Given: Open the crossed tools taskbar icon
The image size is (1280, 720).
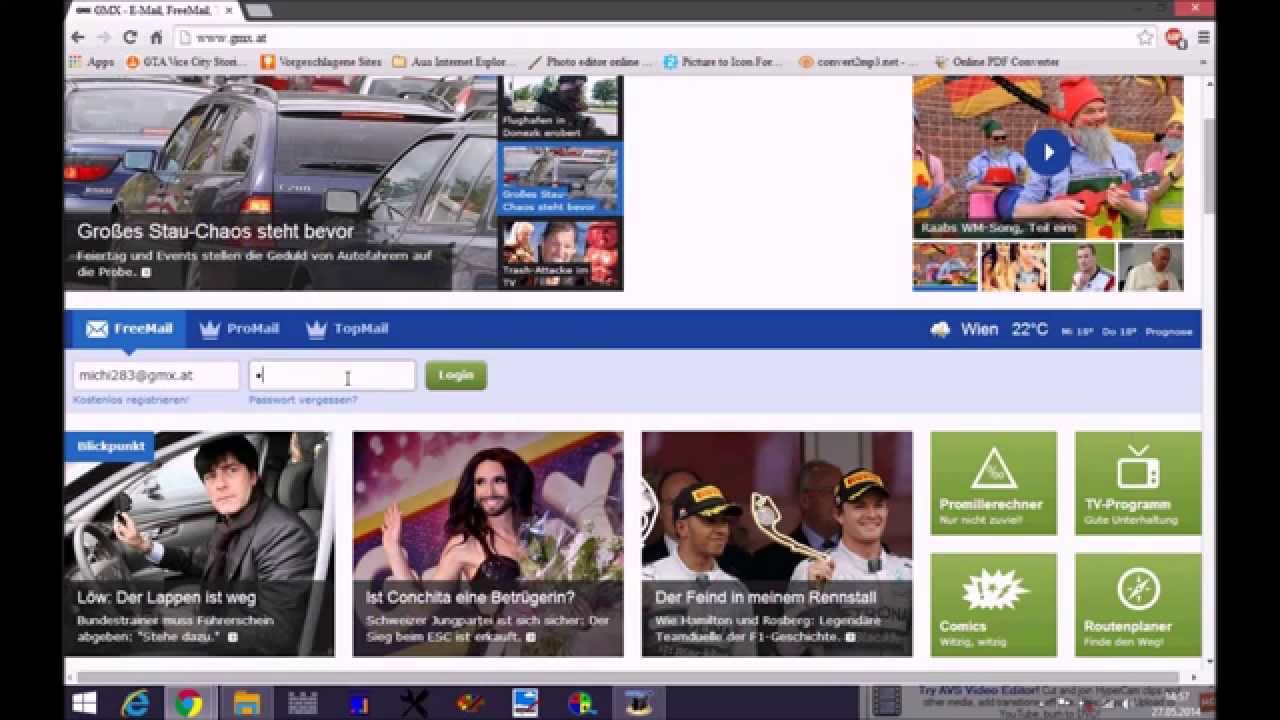Looking at the screenshot, I should click(414, 703).
